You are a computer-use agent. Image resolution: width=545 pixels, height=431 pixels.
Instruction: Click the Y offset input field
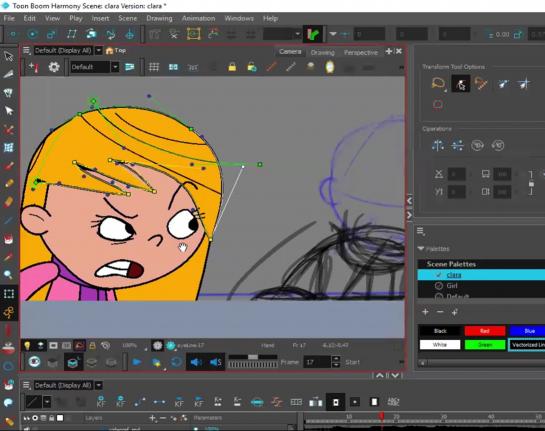[457, 192]
